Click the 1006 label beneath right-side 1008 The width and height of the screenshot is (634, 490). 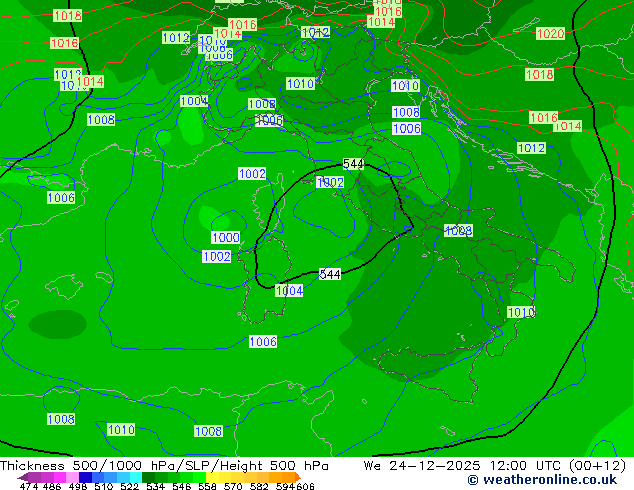407,129
